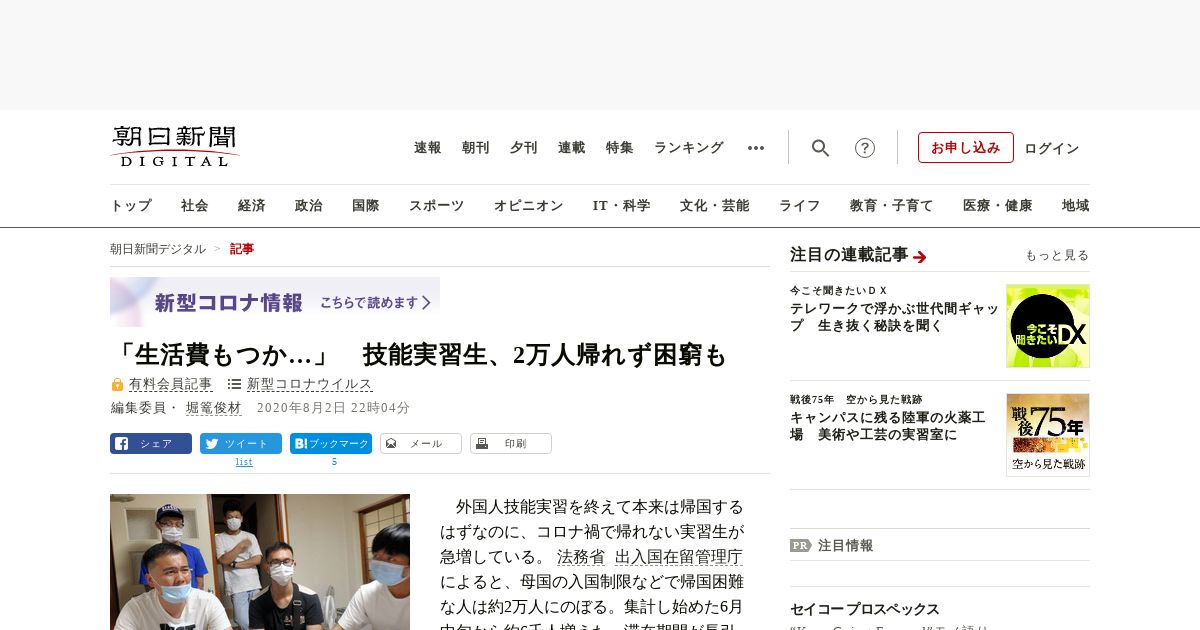Expand the three-dot more menu

click(756, 148)
